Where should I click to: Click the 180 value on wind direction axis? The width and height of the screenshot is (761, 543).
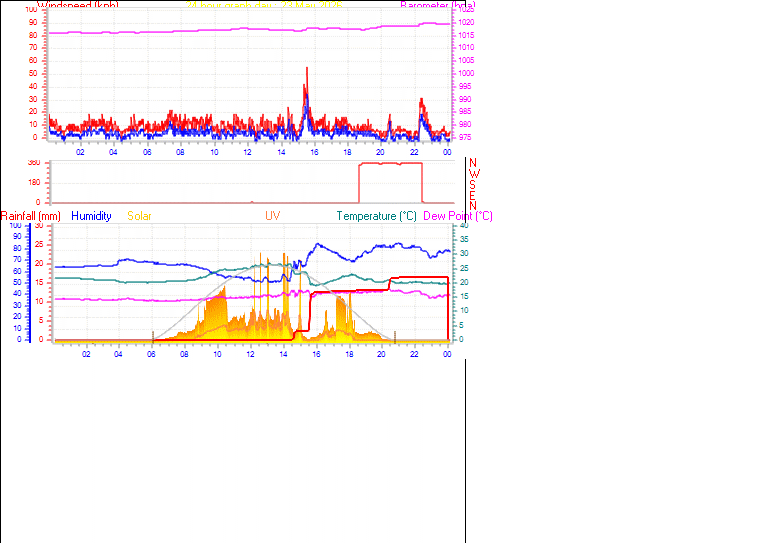click(x=34, y=183)
